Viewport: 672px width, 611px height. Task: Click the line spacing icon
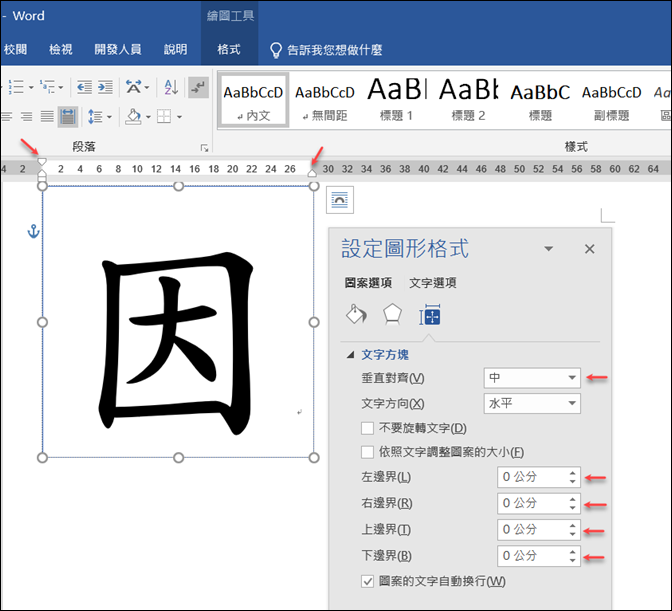point(95,117)
